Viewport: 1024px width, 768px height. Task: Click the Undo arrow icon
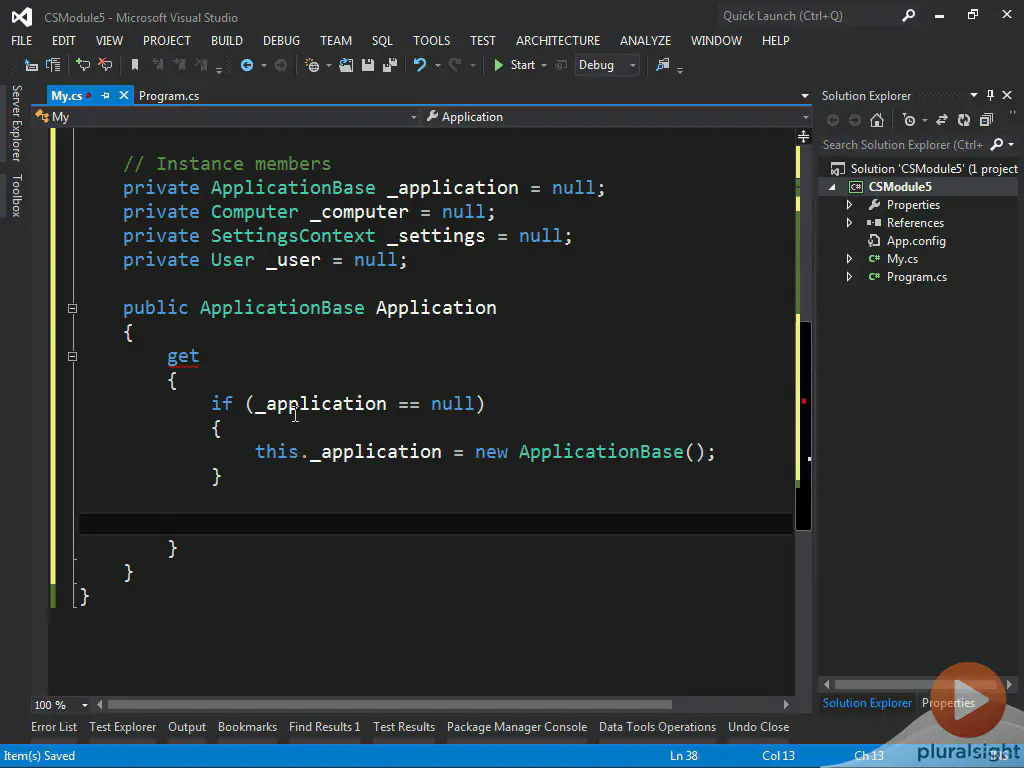click(420, 65)
